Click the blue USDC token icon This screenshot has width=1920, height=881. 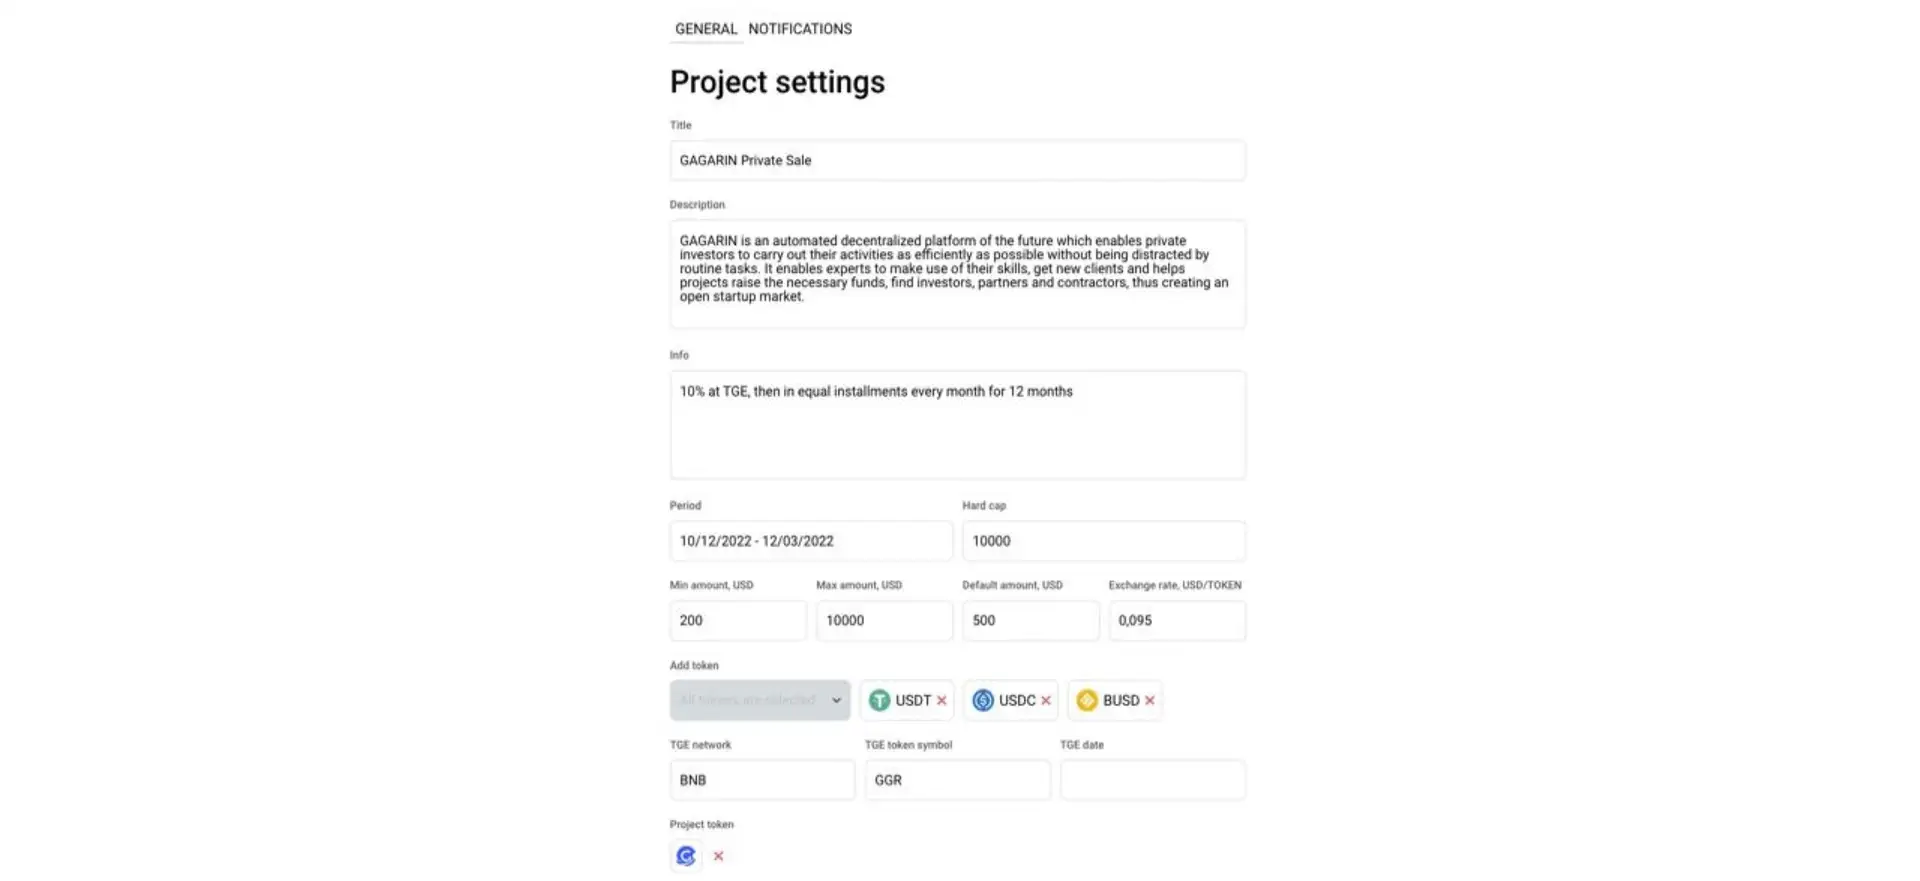[983, 701]
